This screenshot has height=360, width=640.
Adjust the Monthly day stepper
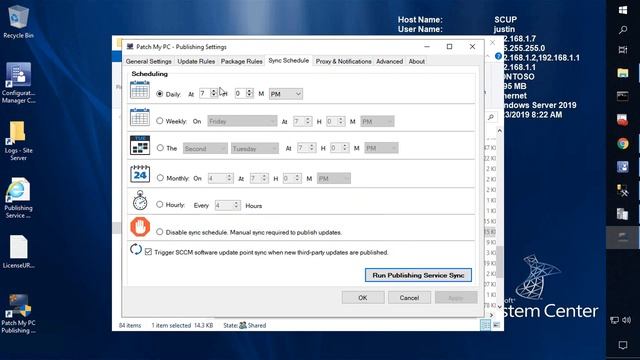(x=229, y=178)
